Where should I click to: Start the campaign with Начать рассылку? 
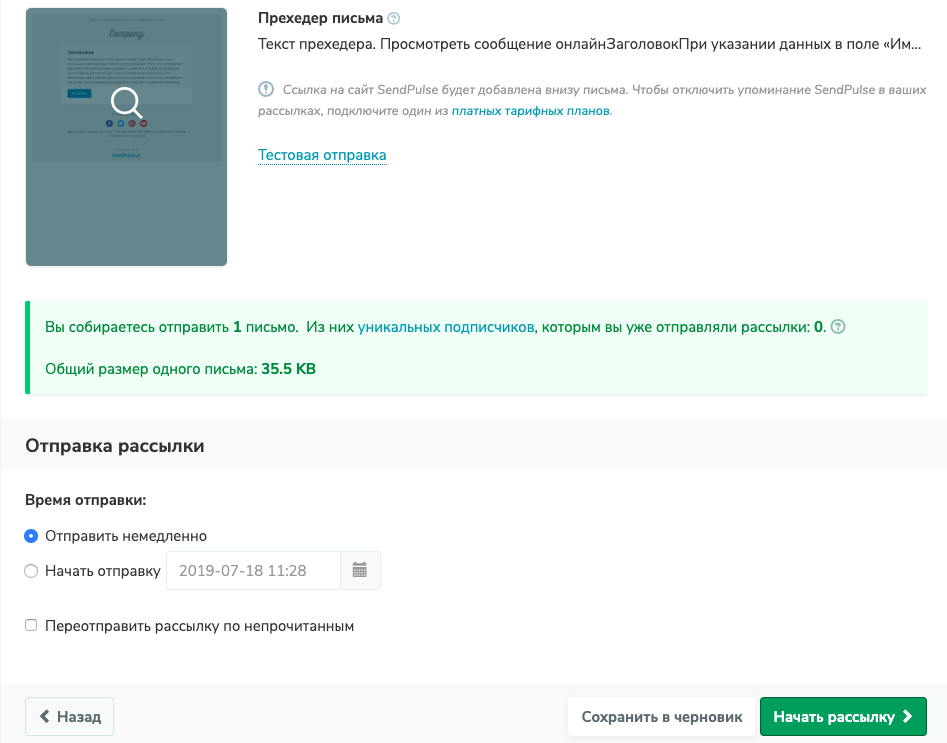tap(843, 717)
